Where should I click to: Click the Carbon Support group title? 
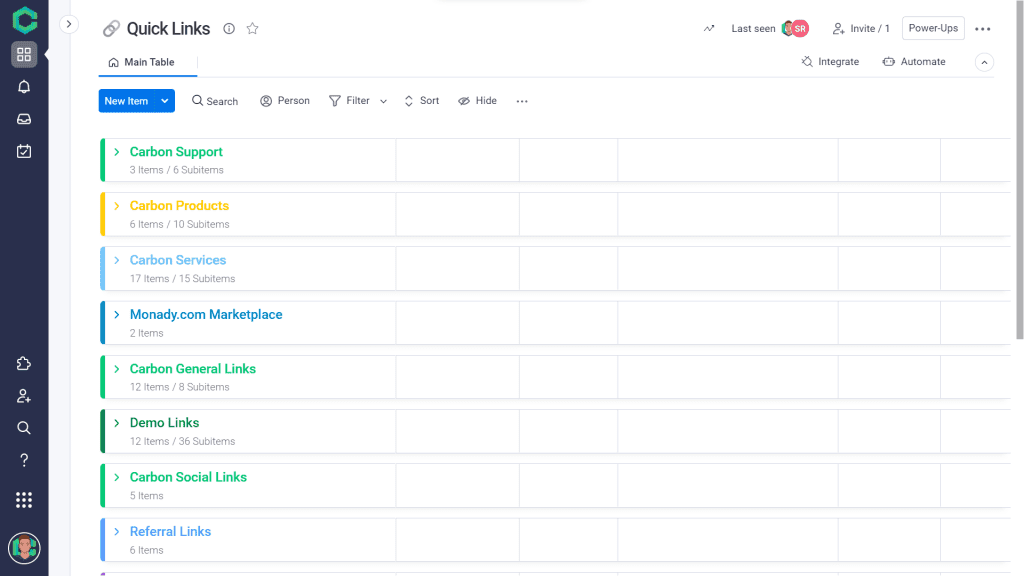(x=176, y=152)
